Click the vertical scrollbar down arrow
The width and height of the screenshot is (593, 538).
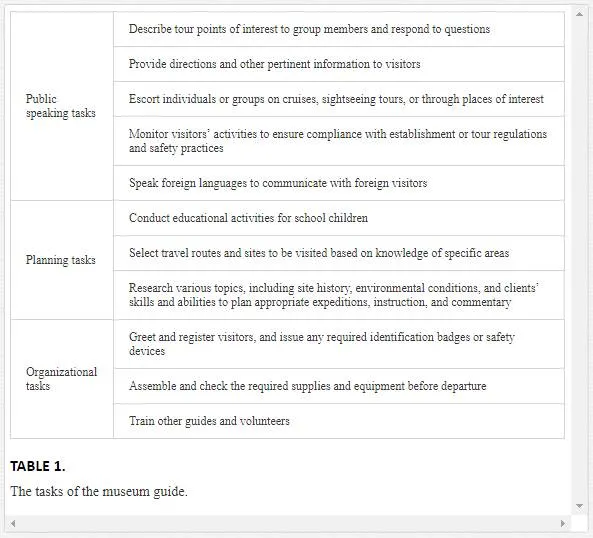pyautogui.click(x=579, y=506)
